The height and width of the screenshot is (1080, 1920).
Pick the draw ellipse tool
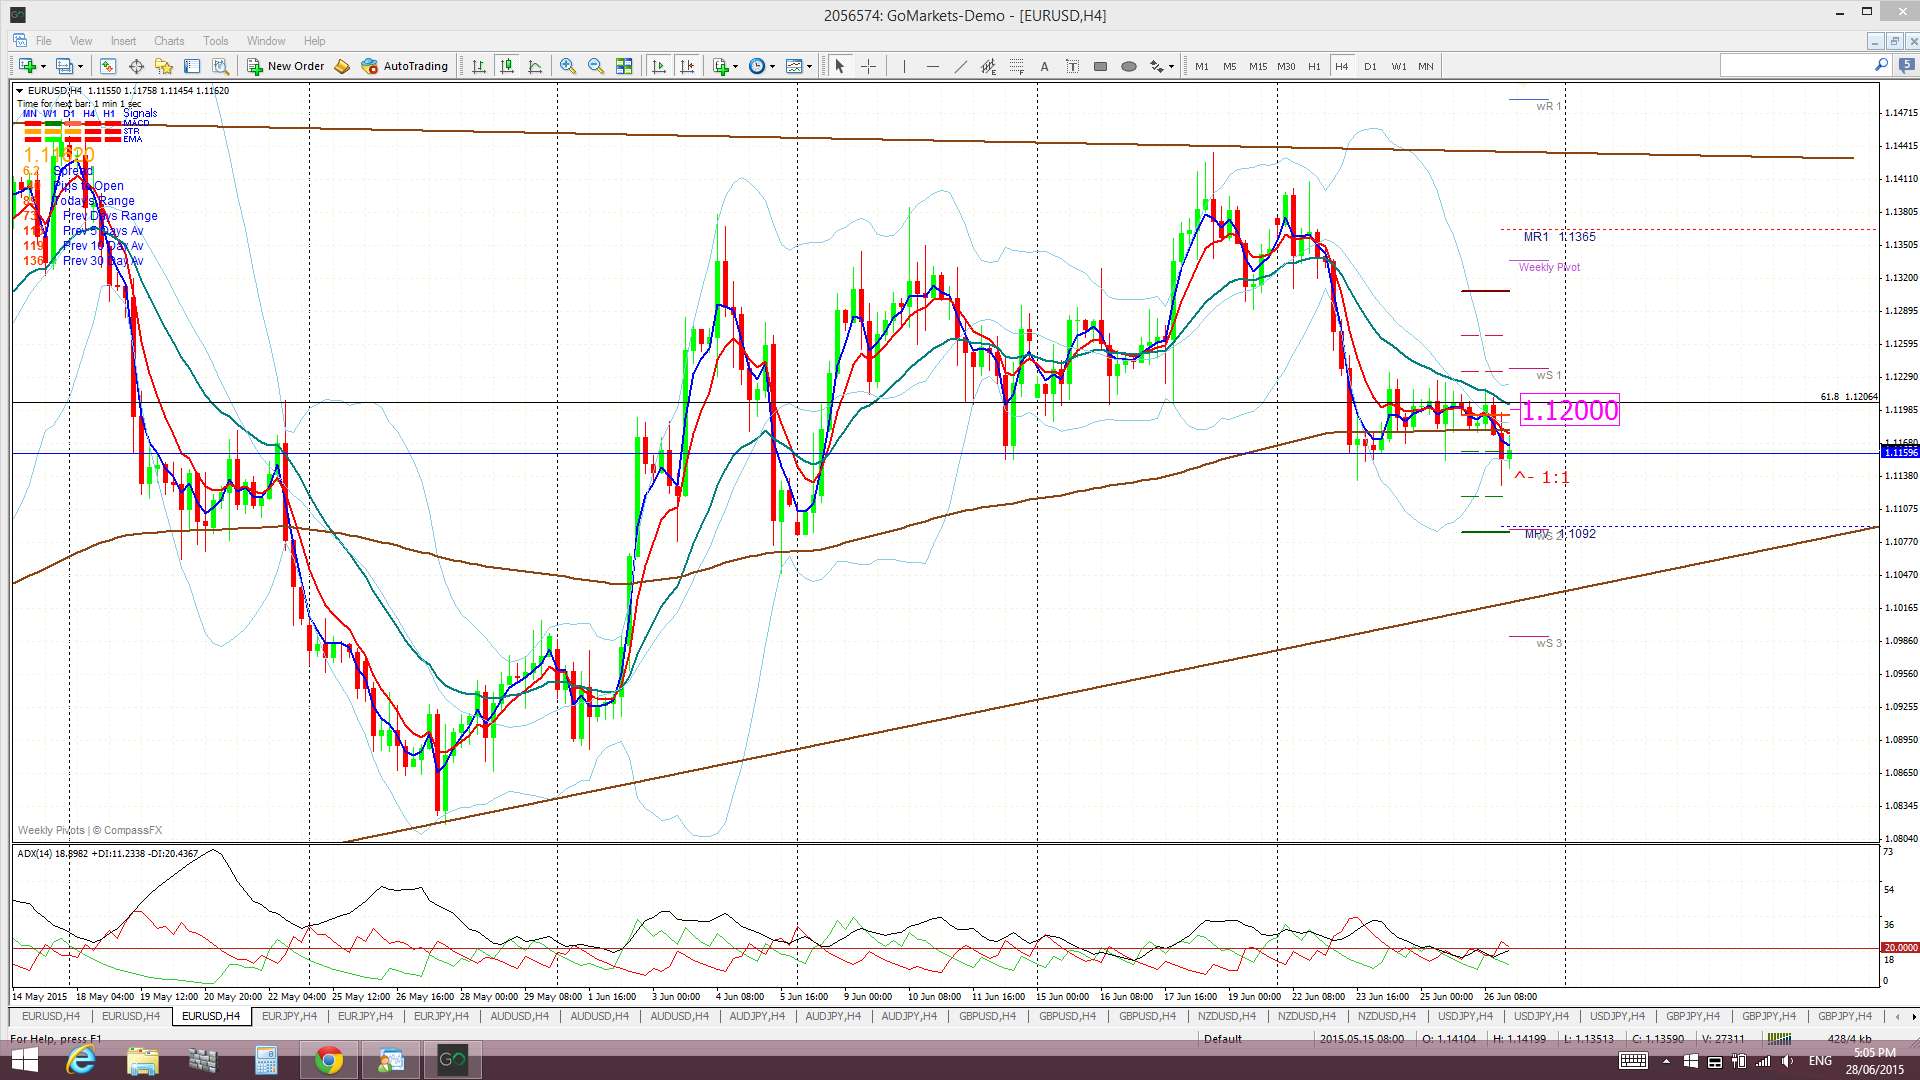[x=1128, y=66]
